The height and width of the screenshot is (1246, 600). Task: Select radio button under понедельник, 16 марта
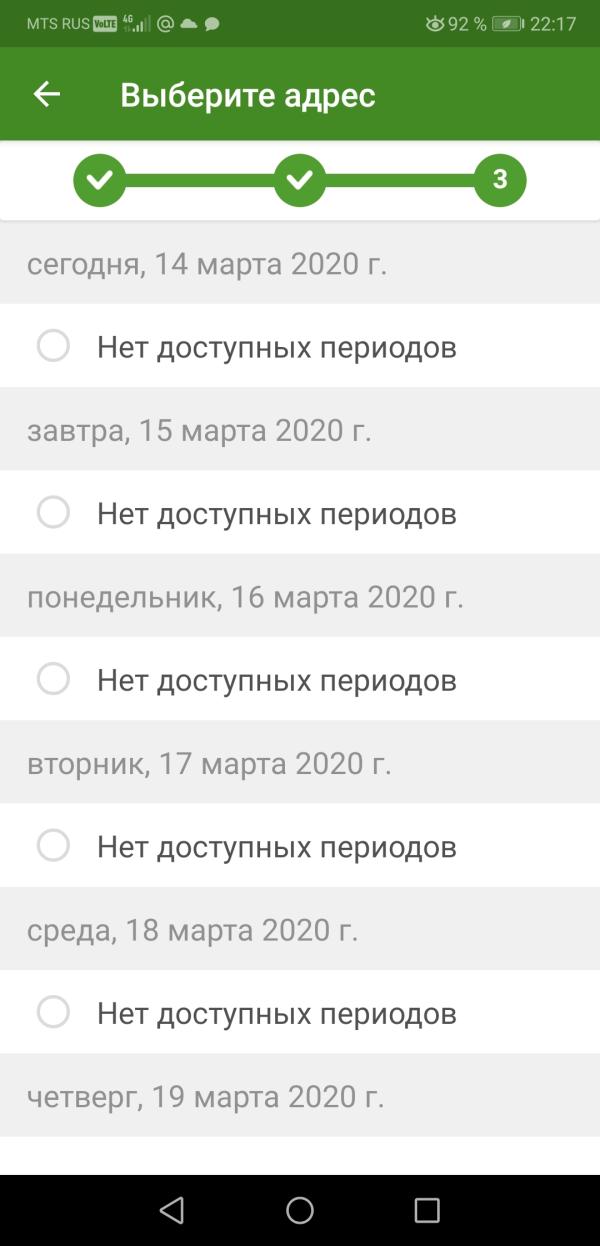(53, 680)
